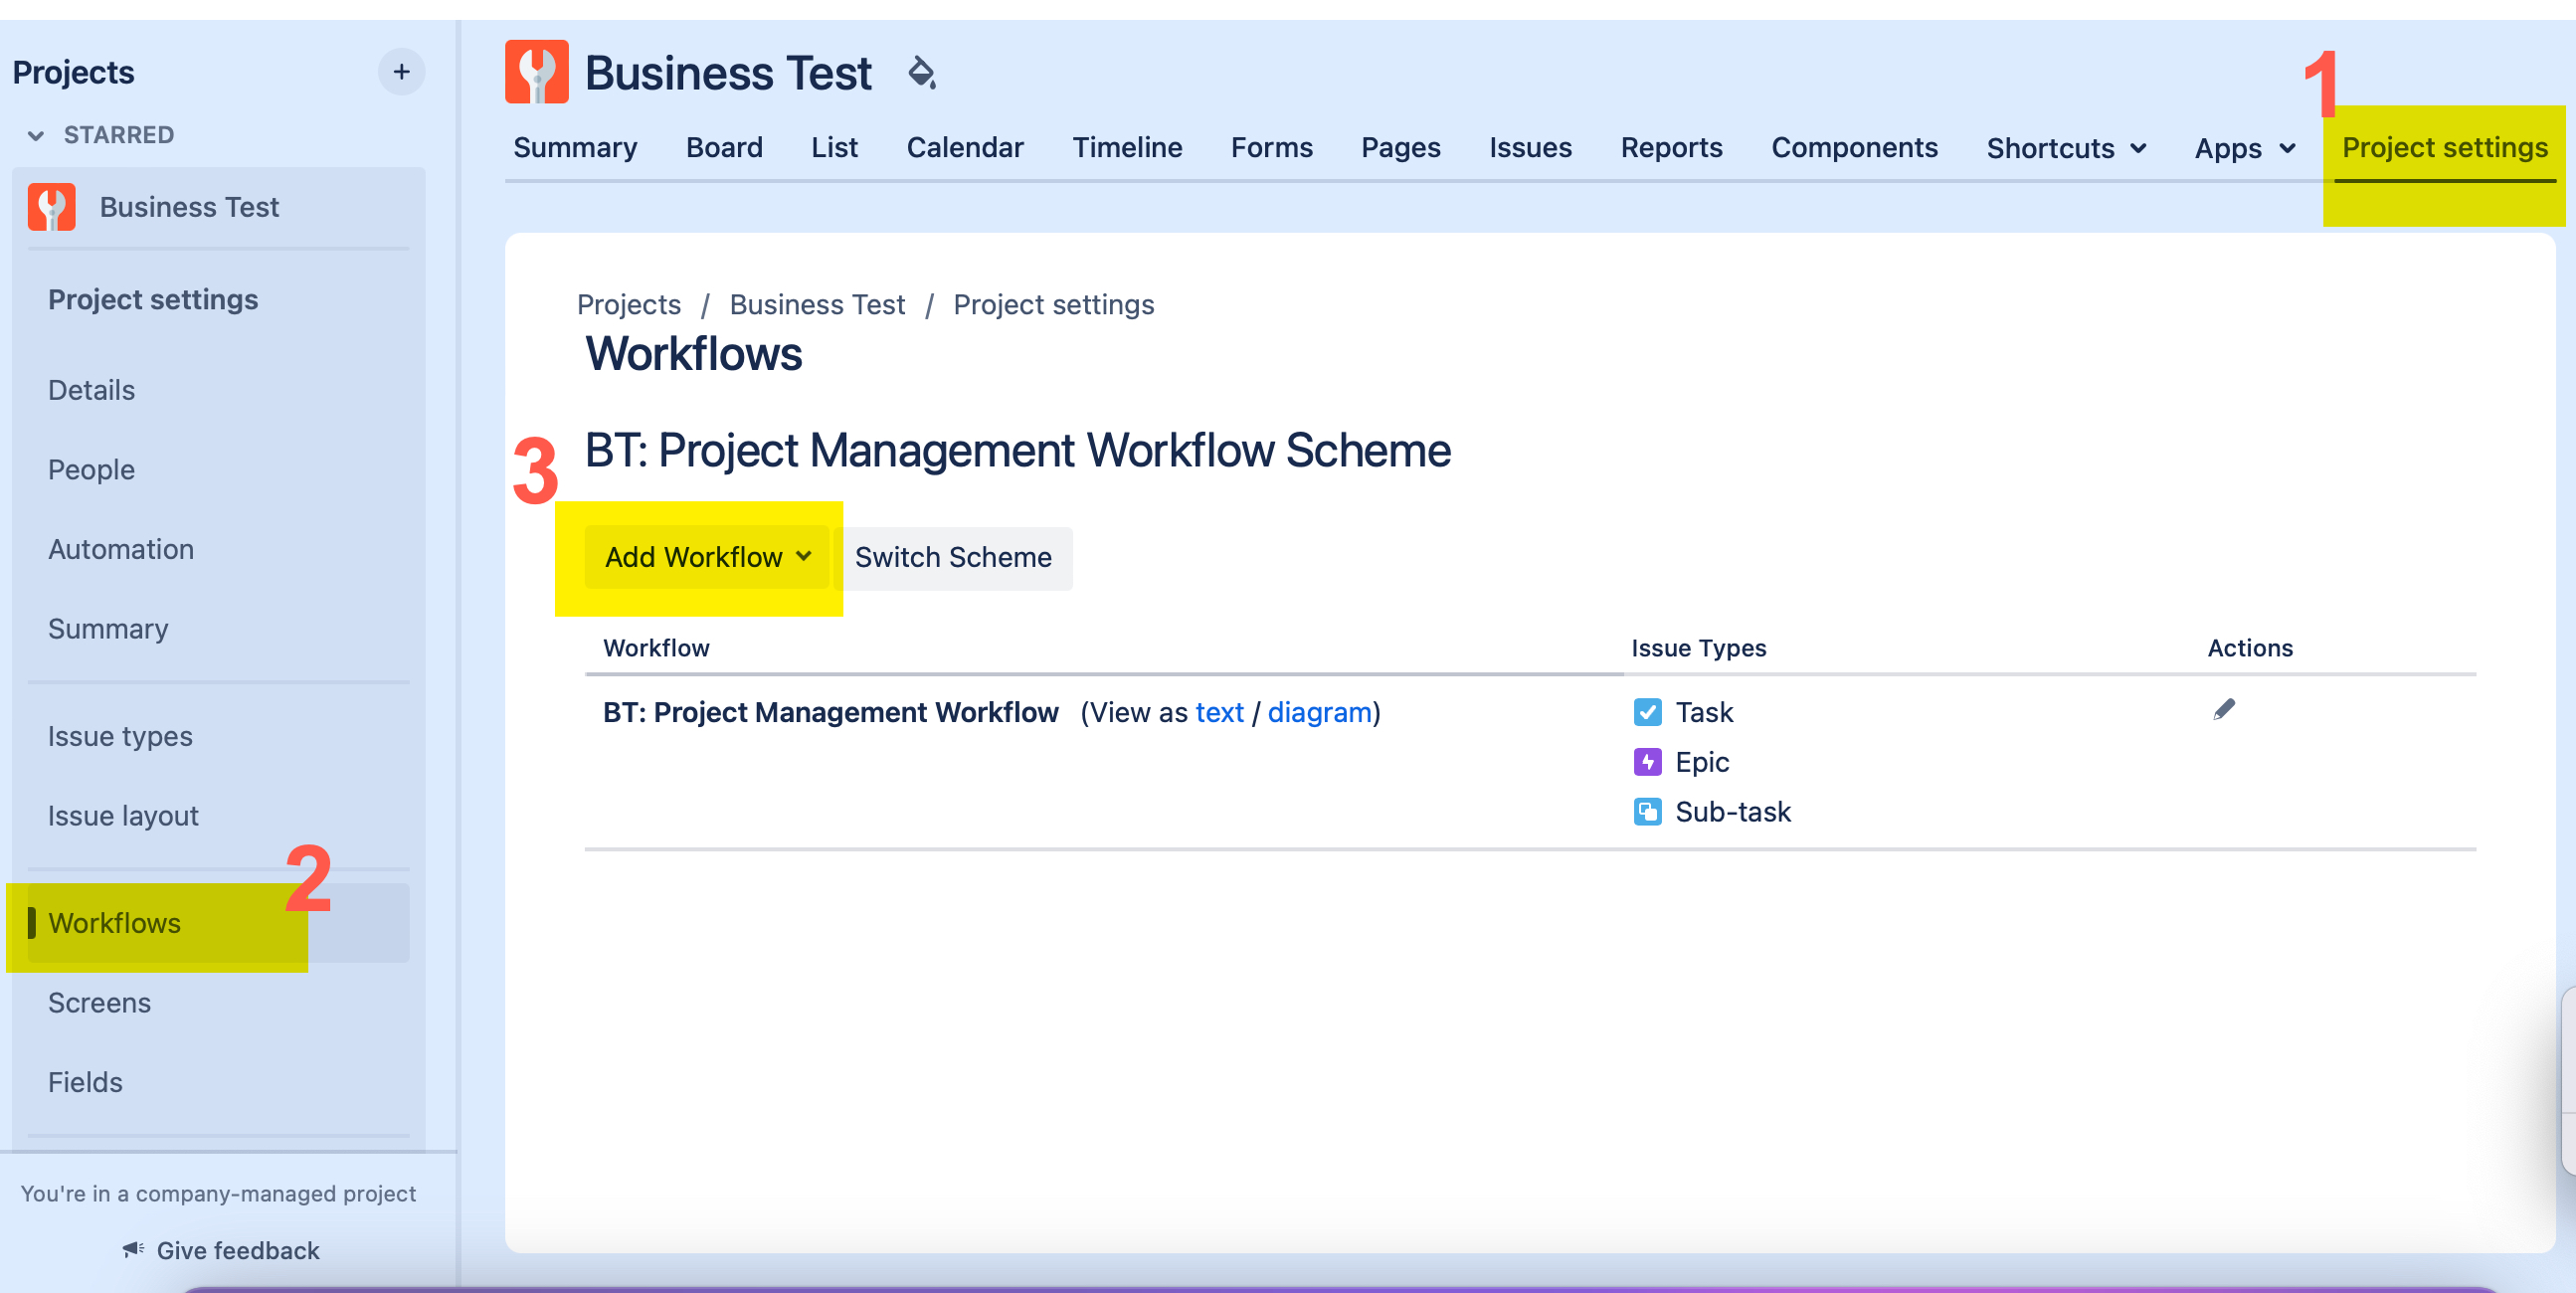Select the Business Test project icon in sidebar

[x=52, y=207]
